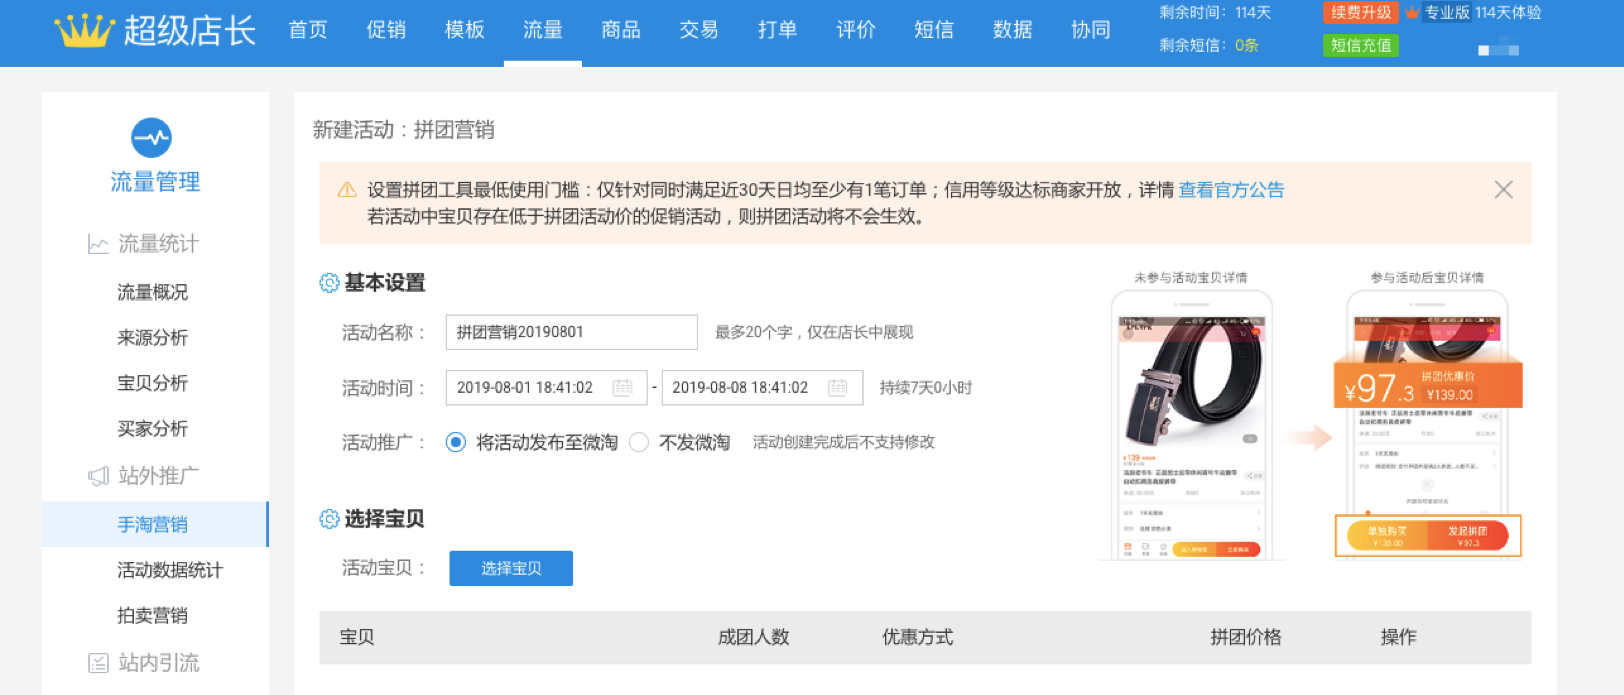
Task: Click the 流量管理 pulse icon
Action: tap(152, 138)
